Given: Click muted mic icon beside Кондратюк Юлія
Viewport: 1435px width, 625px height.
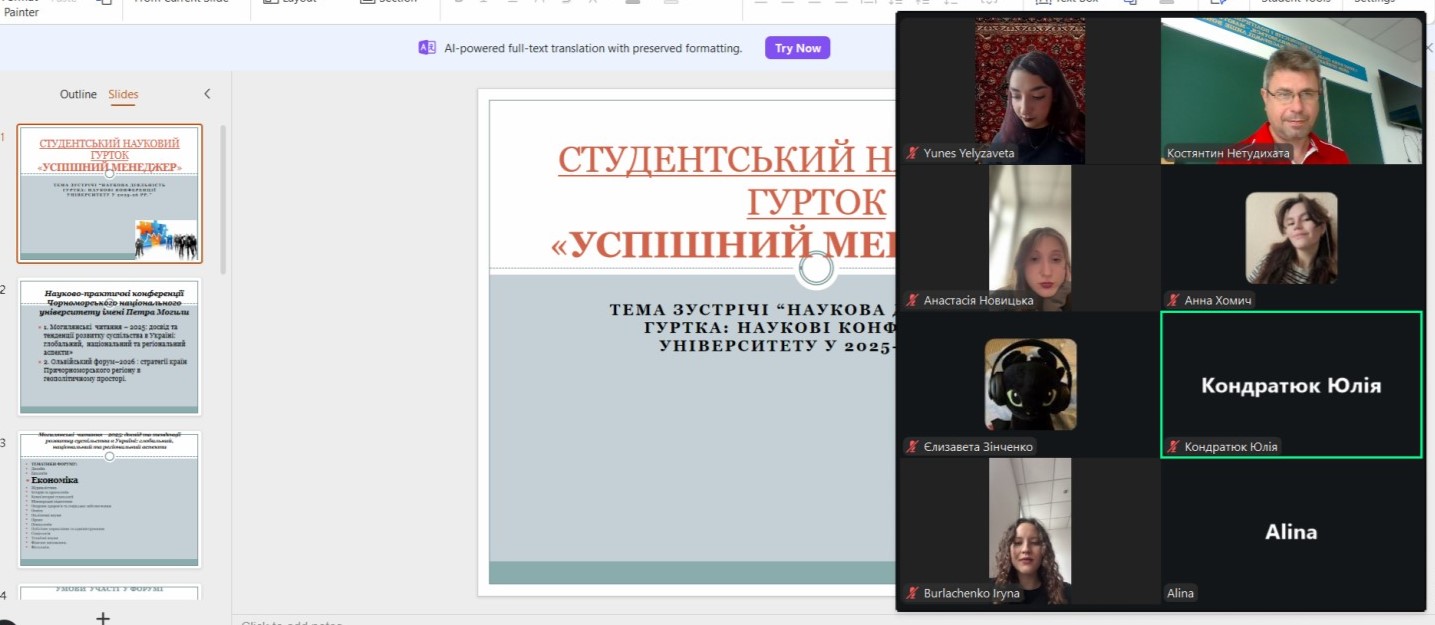Looking at the screenshot, I should point(1173,447).
